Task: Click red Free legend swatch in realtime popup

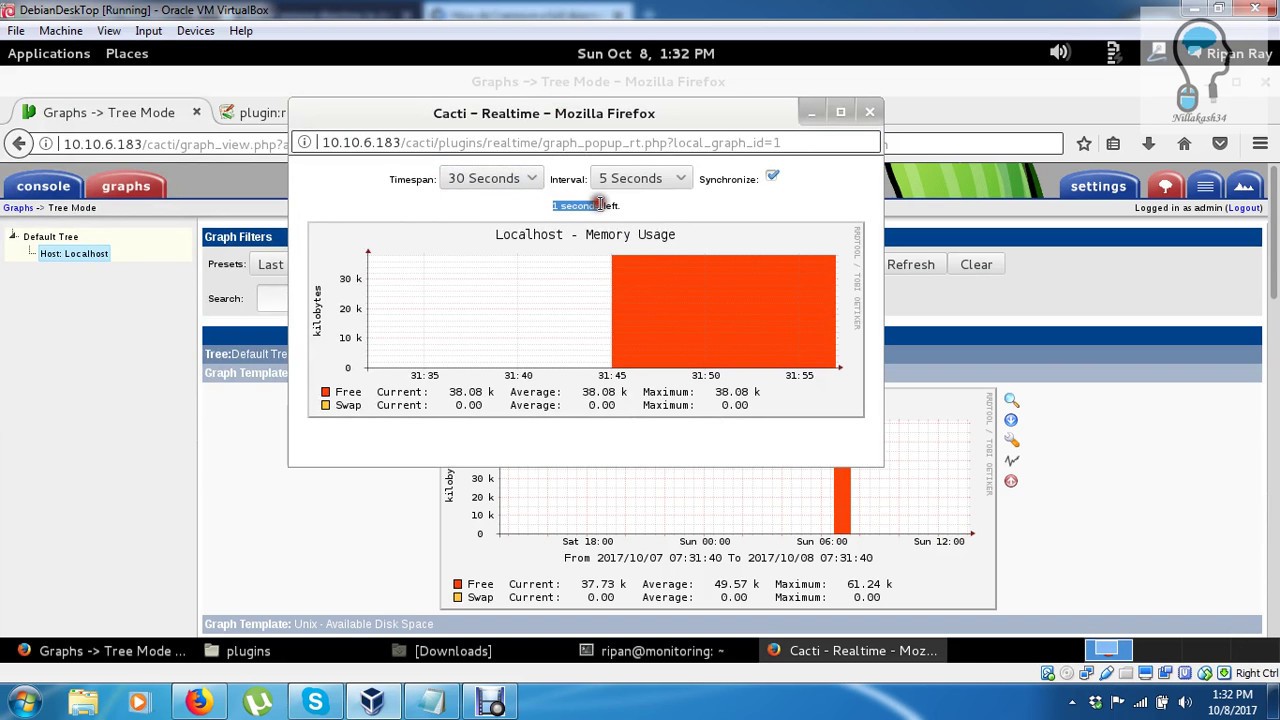Action: click(325, 392)
